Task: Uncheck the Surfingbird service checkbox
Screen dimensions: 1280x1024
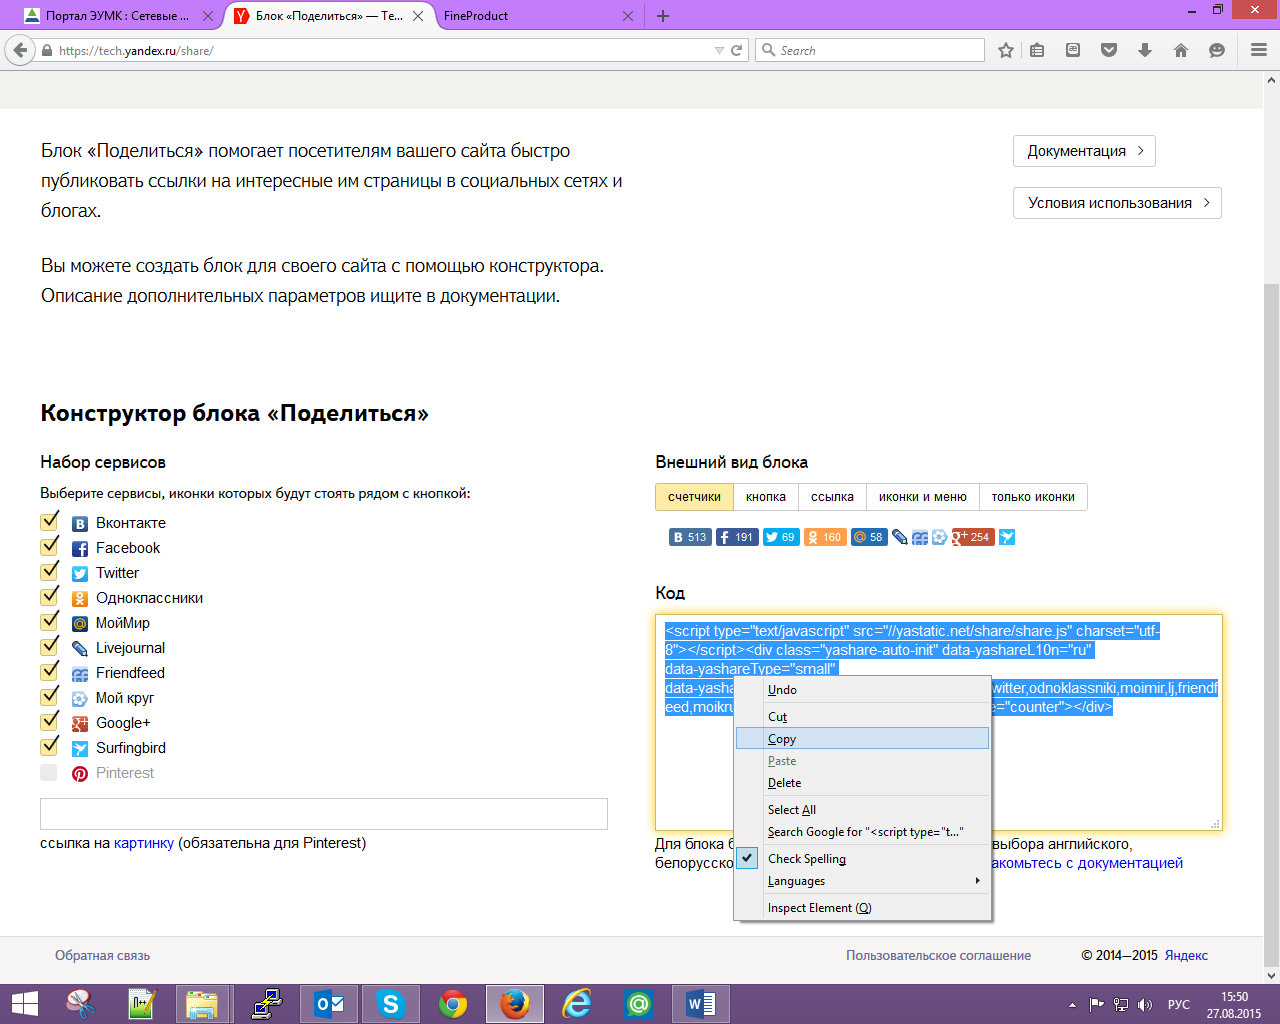Action: coord(49,746)
